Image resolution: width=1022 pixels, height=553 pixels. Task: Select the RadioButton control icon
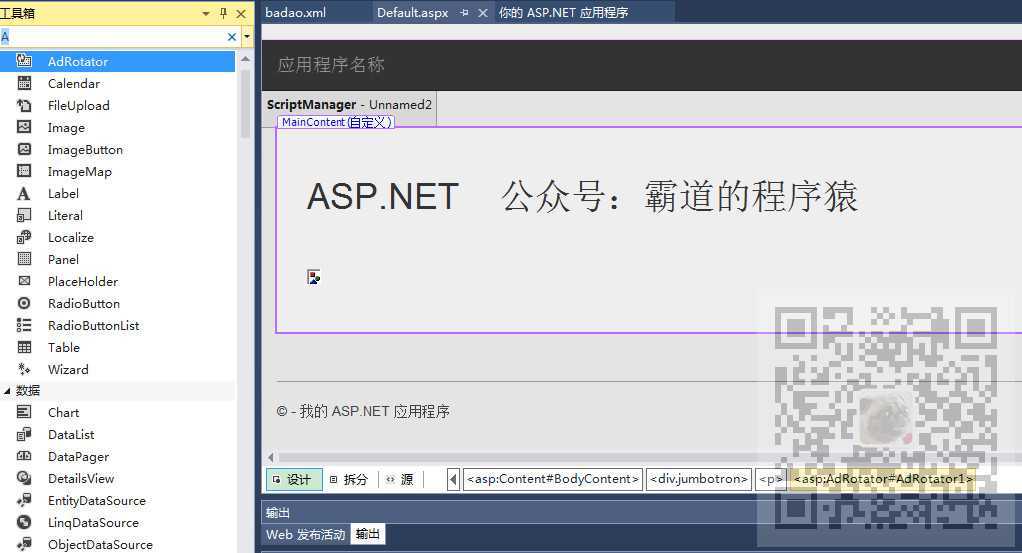(24, 303)
